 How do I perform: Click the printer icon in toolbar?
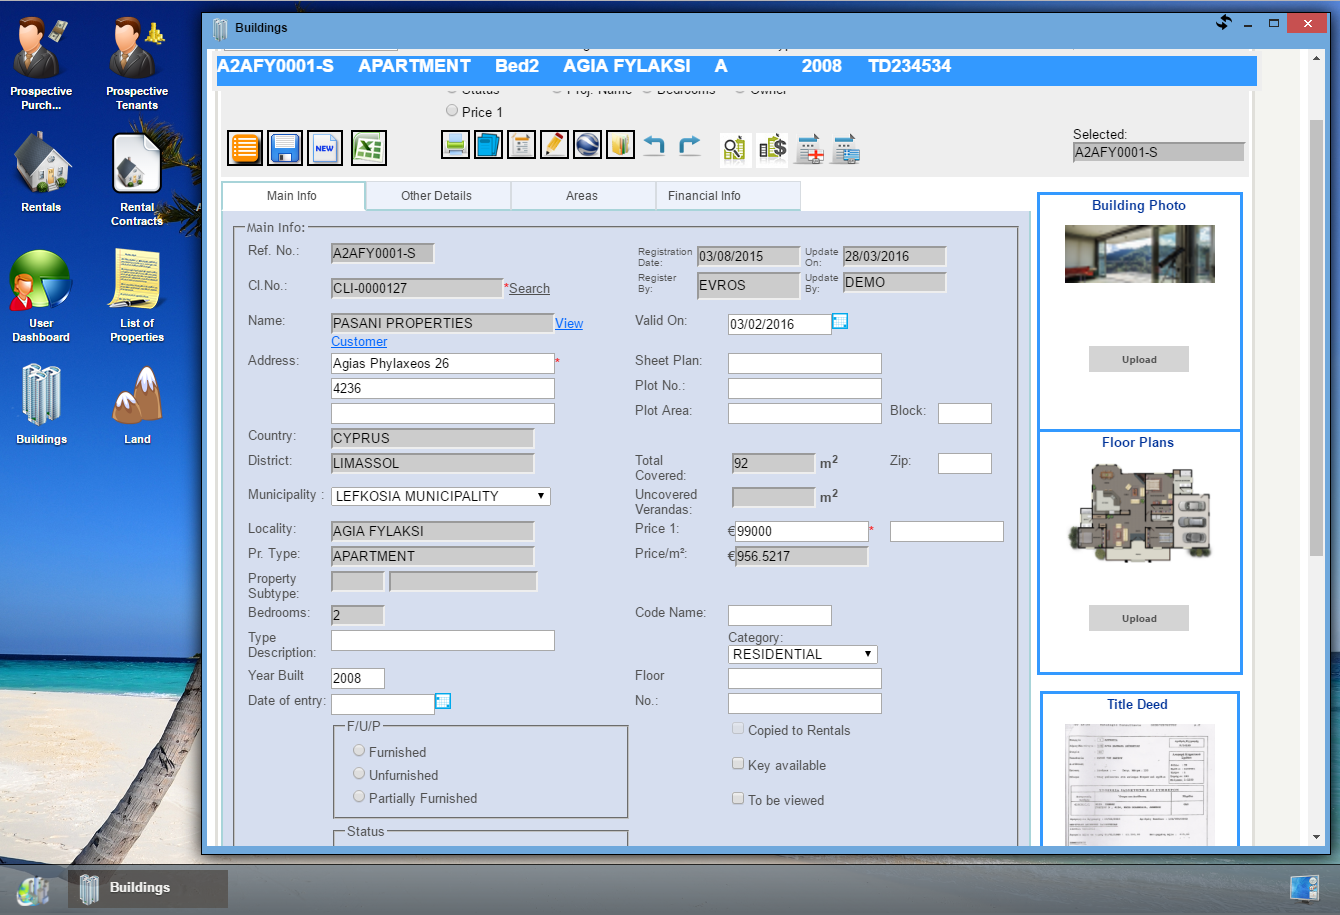tap(455, 145)
